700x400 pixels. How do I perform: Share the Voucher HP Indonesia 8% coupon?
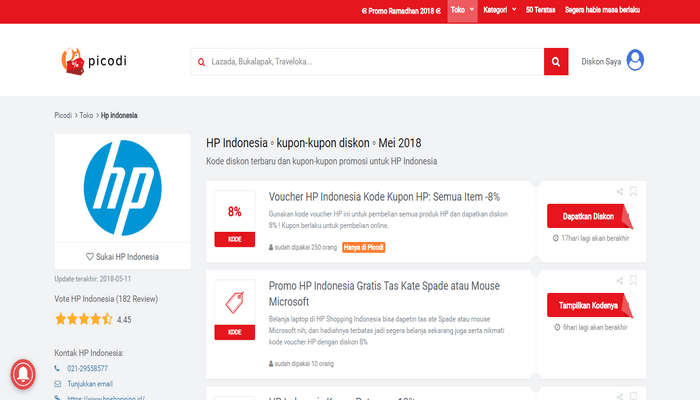pyautogui.click(x=620, y=192)
